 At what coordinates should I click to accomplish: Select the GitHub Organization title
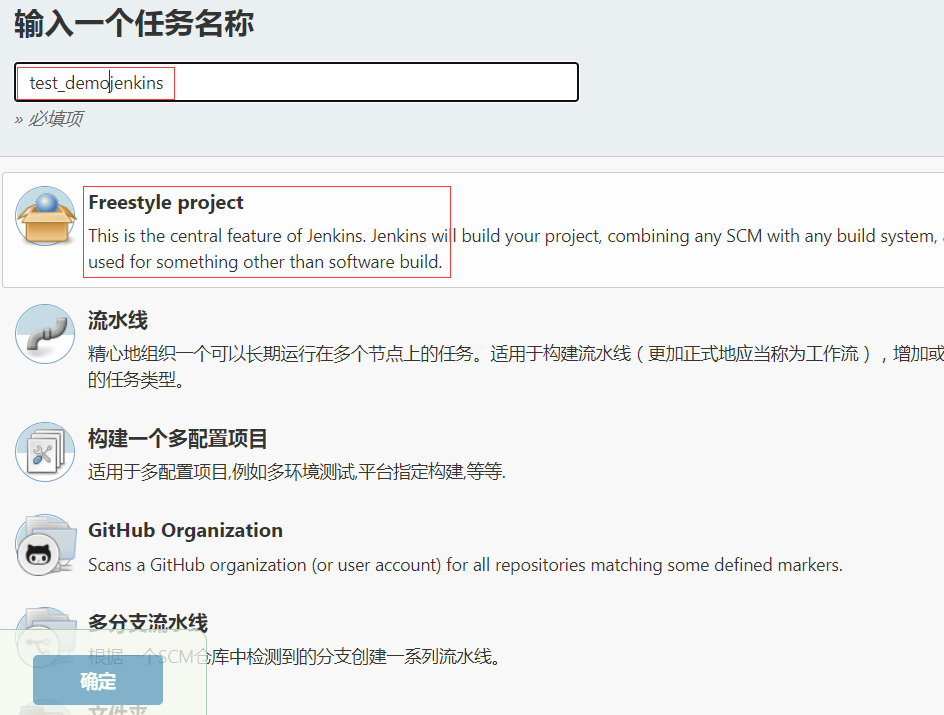(185, 530)
